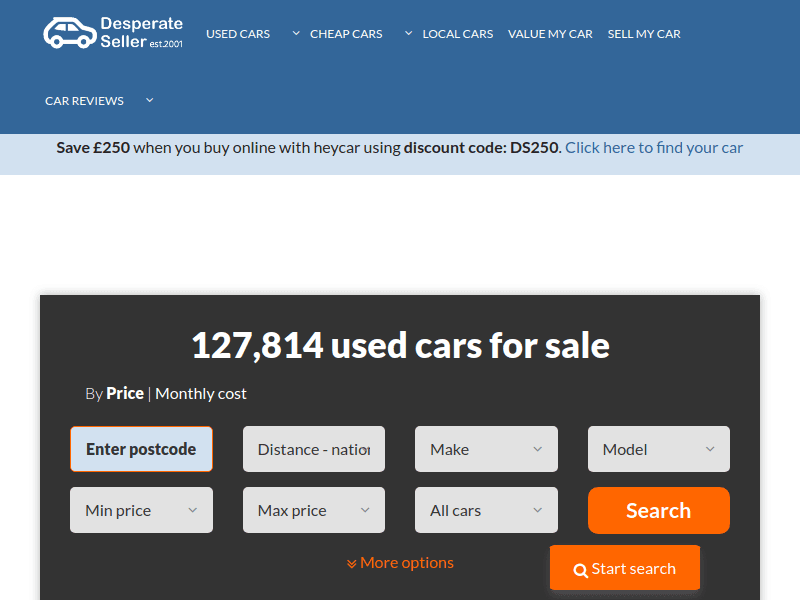Expand the Cheap Cars menu chevron
This screenshot has width=800, height=600.
click(x=408, y=33)
